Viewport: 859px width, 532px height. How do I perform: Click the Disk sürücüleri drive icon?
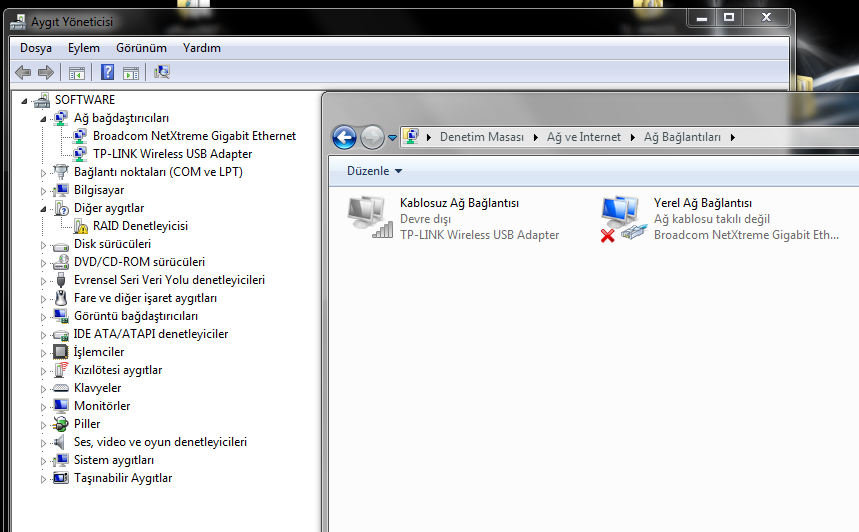(x=60, y=245)
